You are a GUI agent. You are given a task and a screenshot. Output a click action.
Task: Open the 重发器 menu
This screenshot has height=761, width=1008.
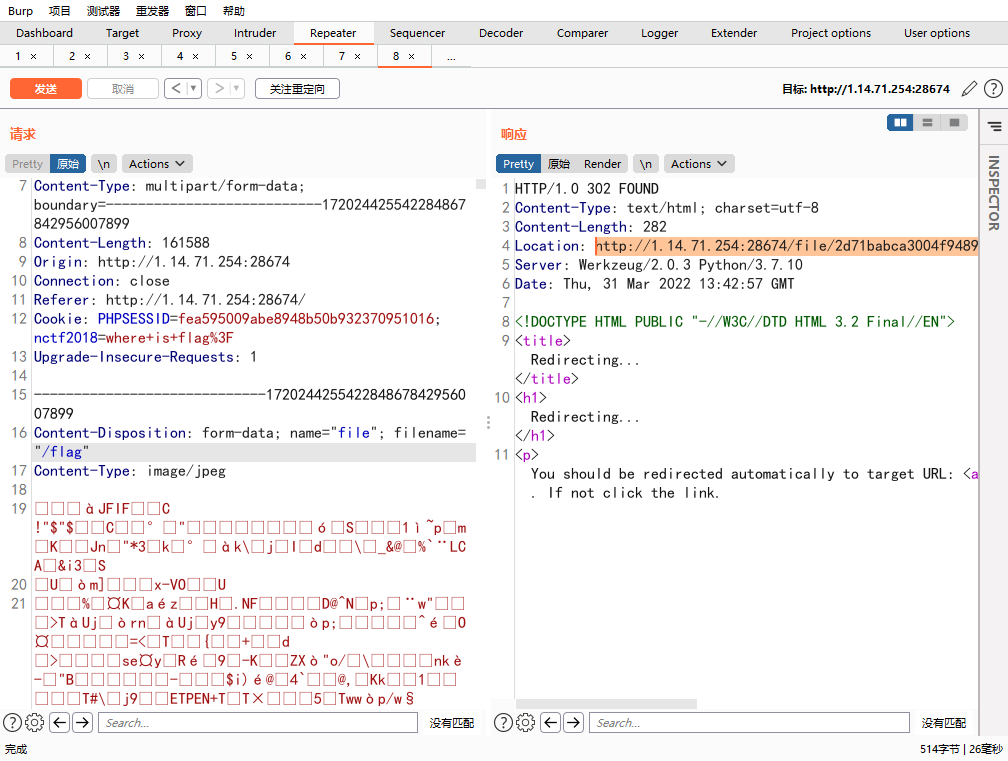point(152,11)
